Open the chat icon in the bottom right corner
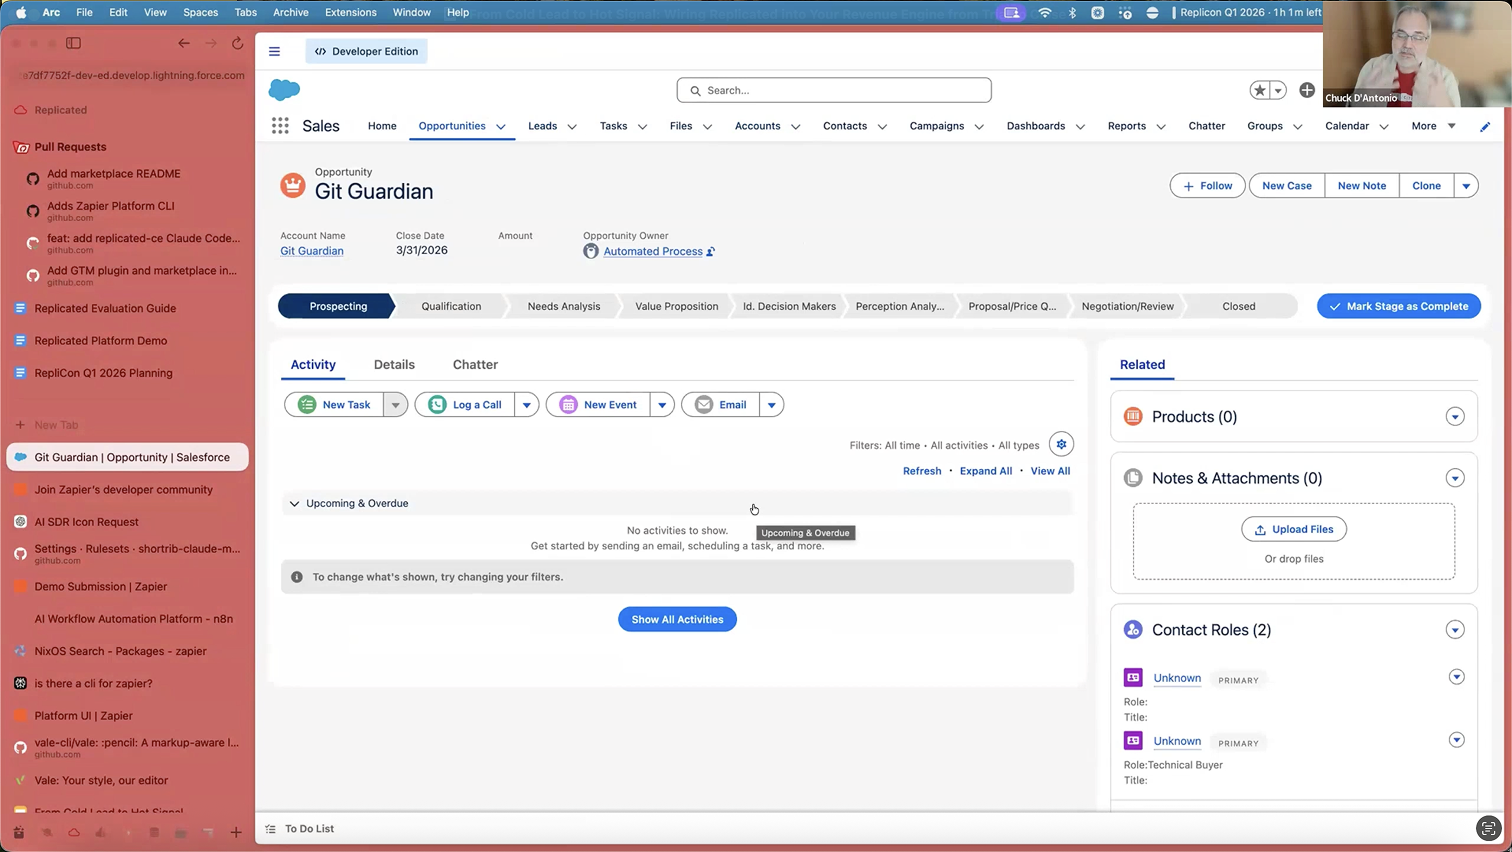Viewport: 1512px width, 852px height. coord(1488,828)
